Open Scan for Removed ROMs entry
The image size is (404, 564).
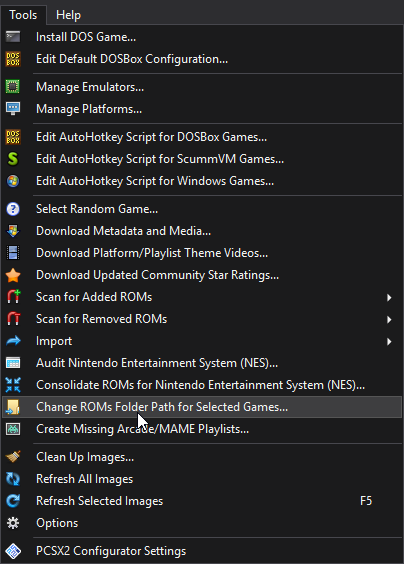click(202, 319)
